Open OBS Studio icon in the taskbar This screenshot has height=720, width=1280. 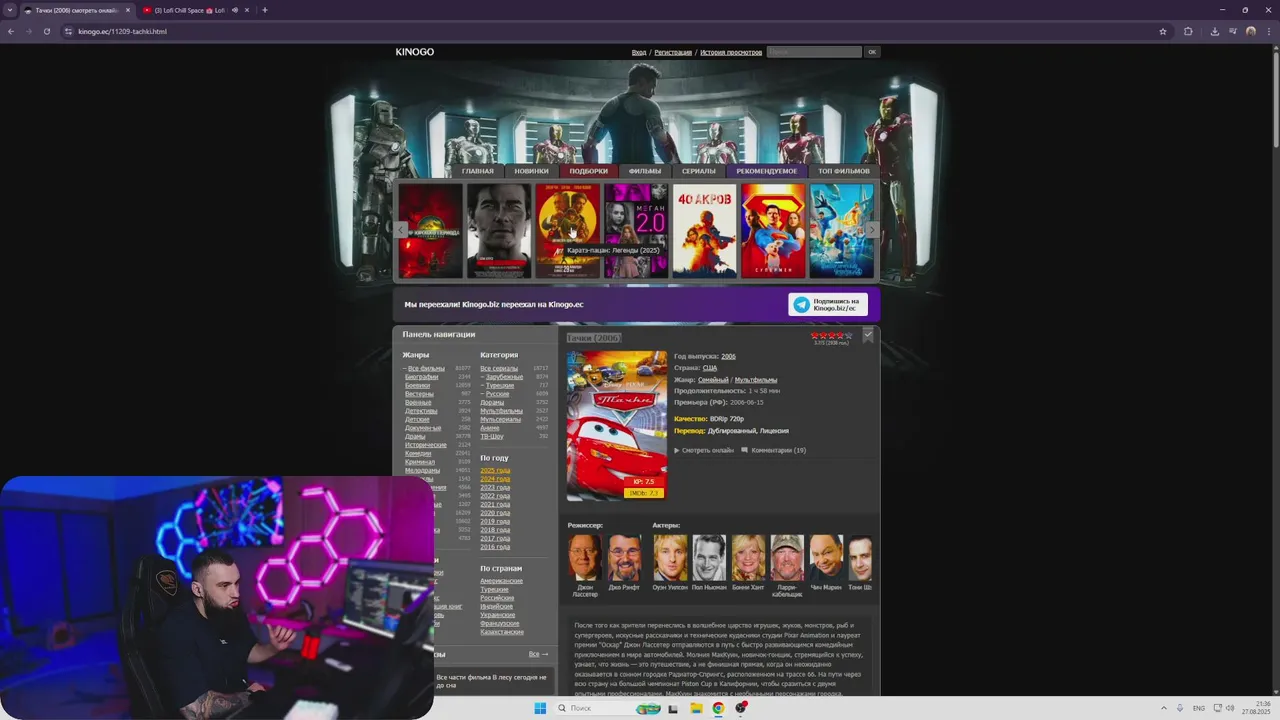coord(741,708)
